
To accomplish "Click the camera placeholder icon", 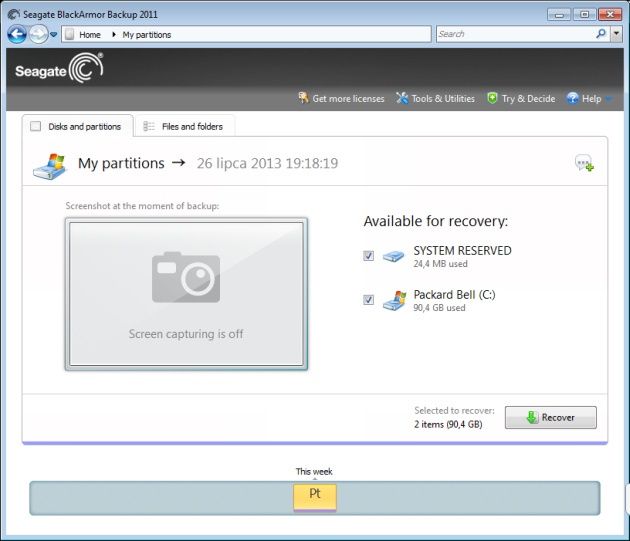I will pyautogui.click(x=186, y=277).
